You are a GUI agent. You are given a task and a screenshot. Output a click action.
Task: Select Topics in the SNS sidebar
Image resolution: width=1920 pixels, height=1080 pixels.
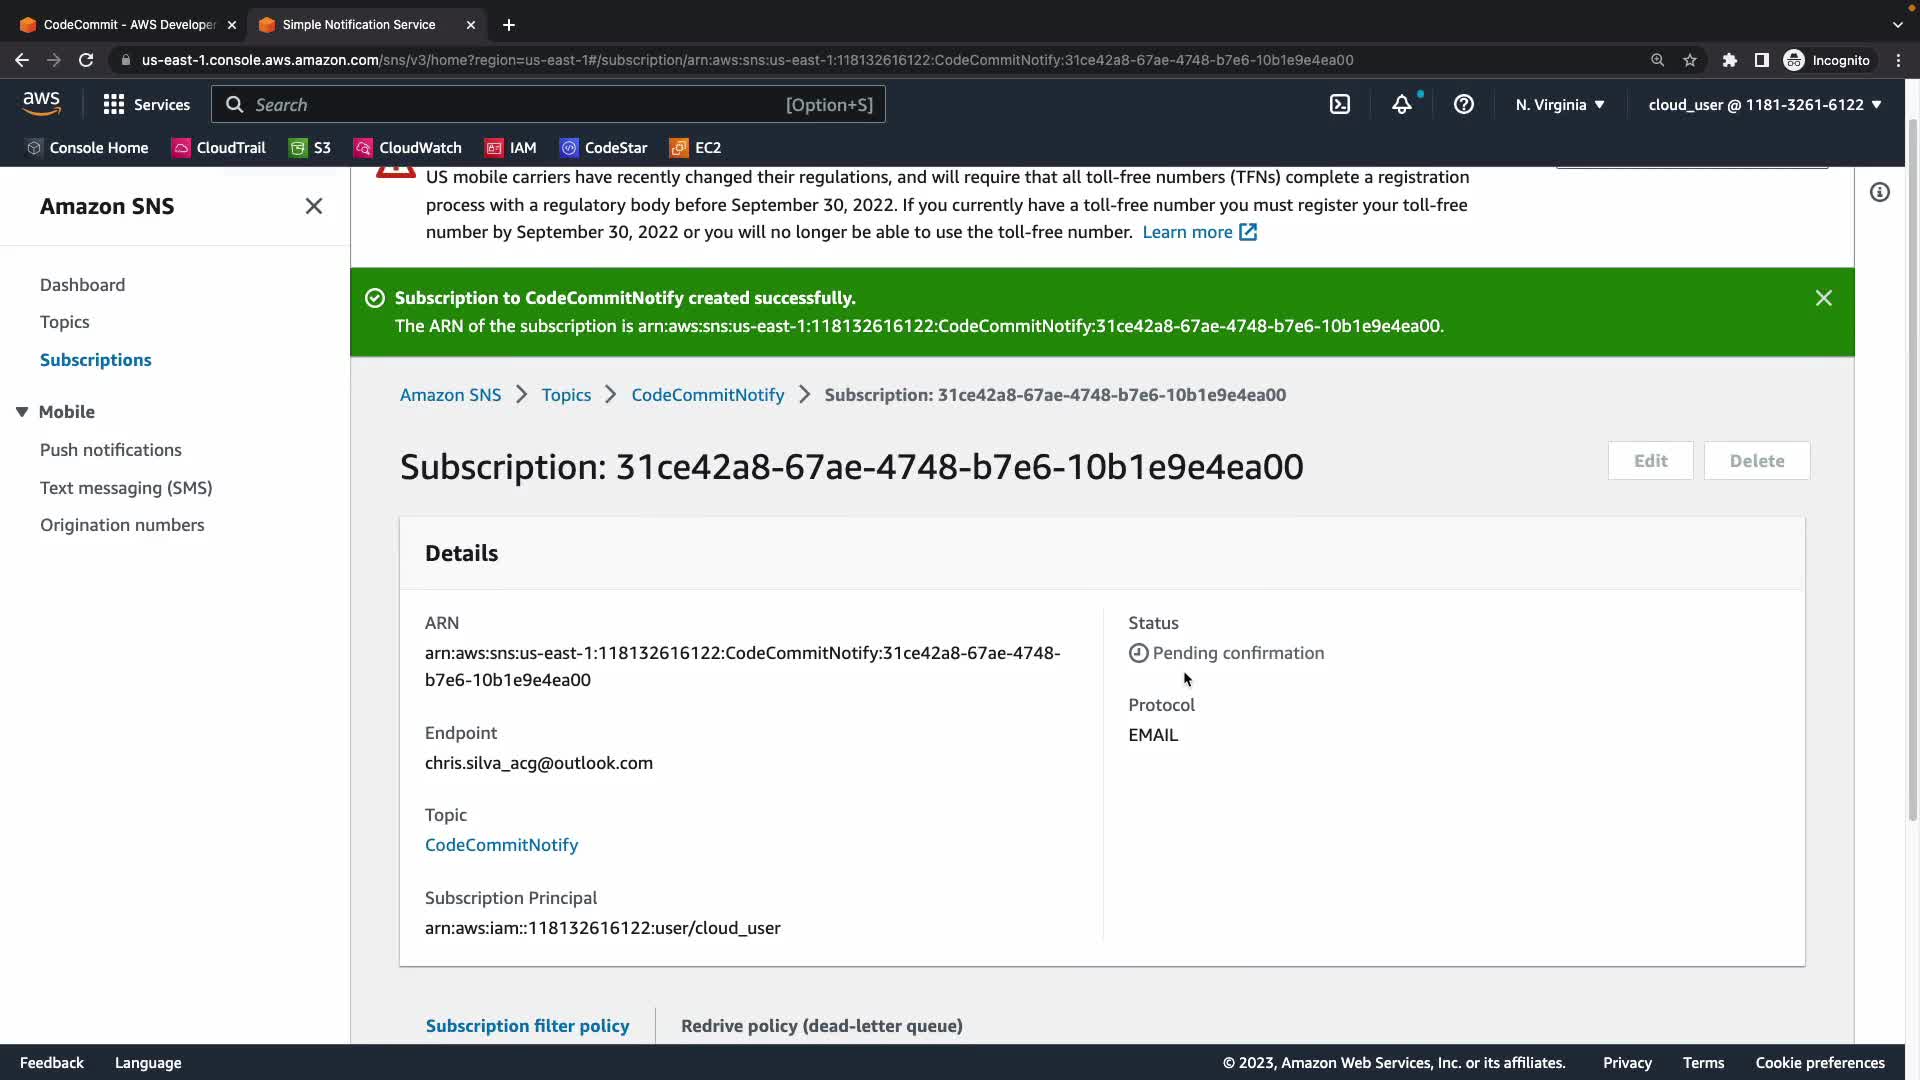coord(65,322)
